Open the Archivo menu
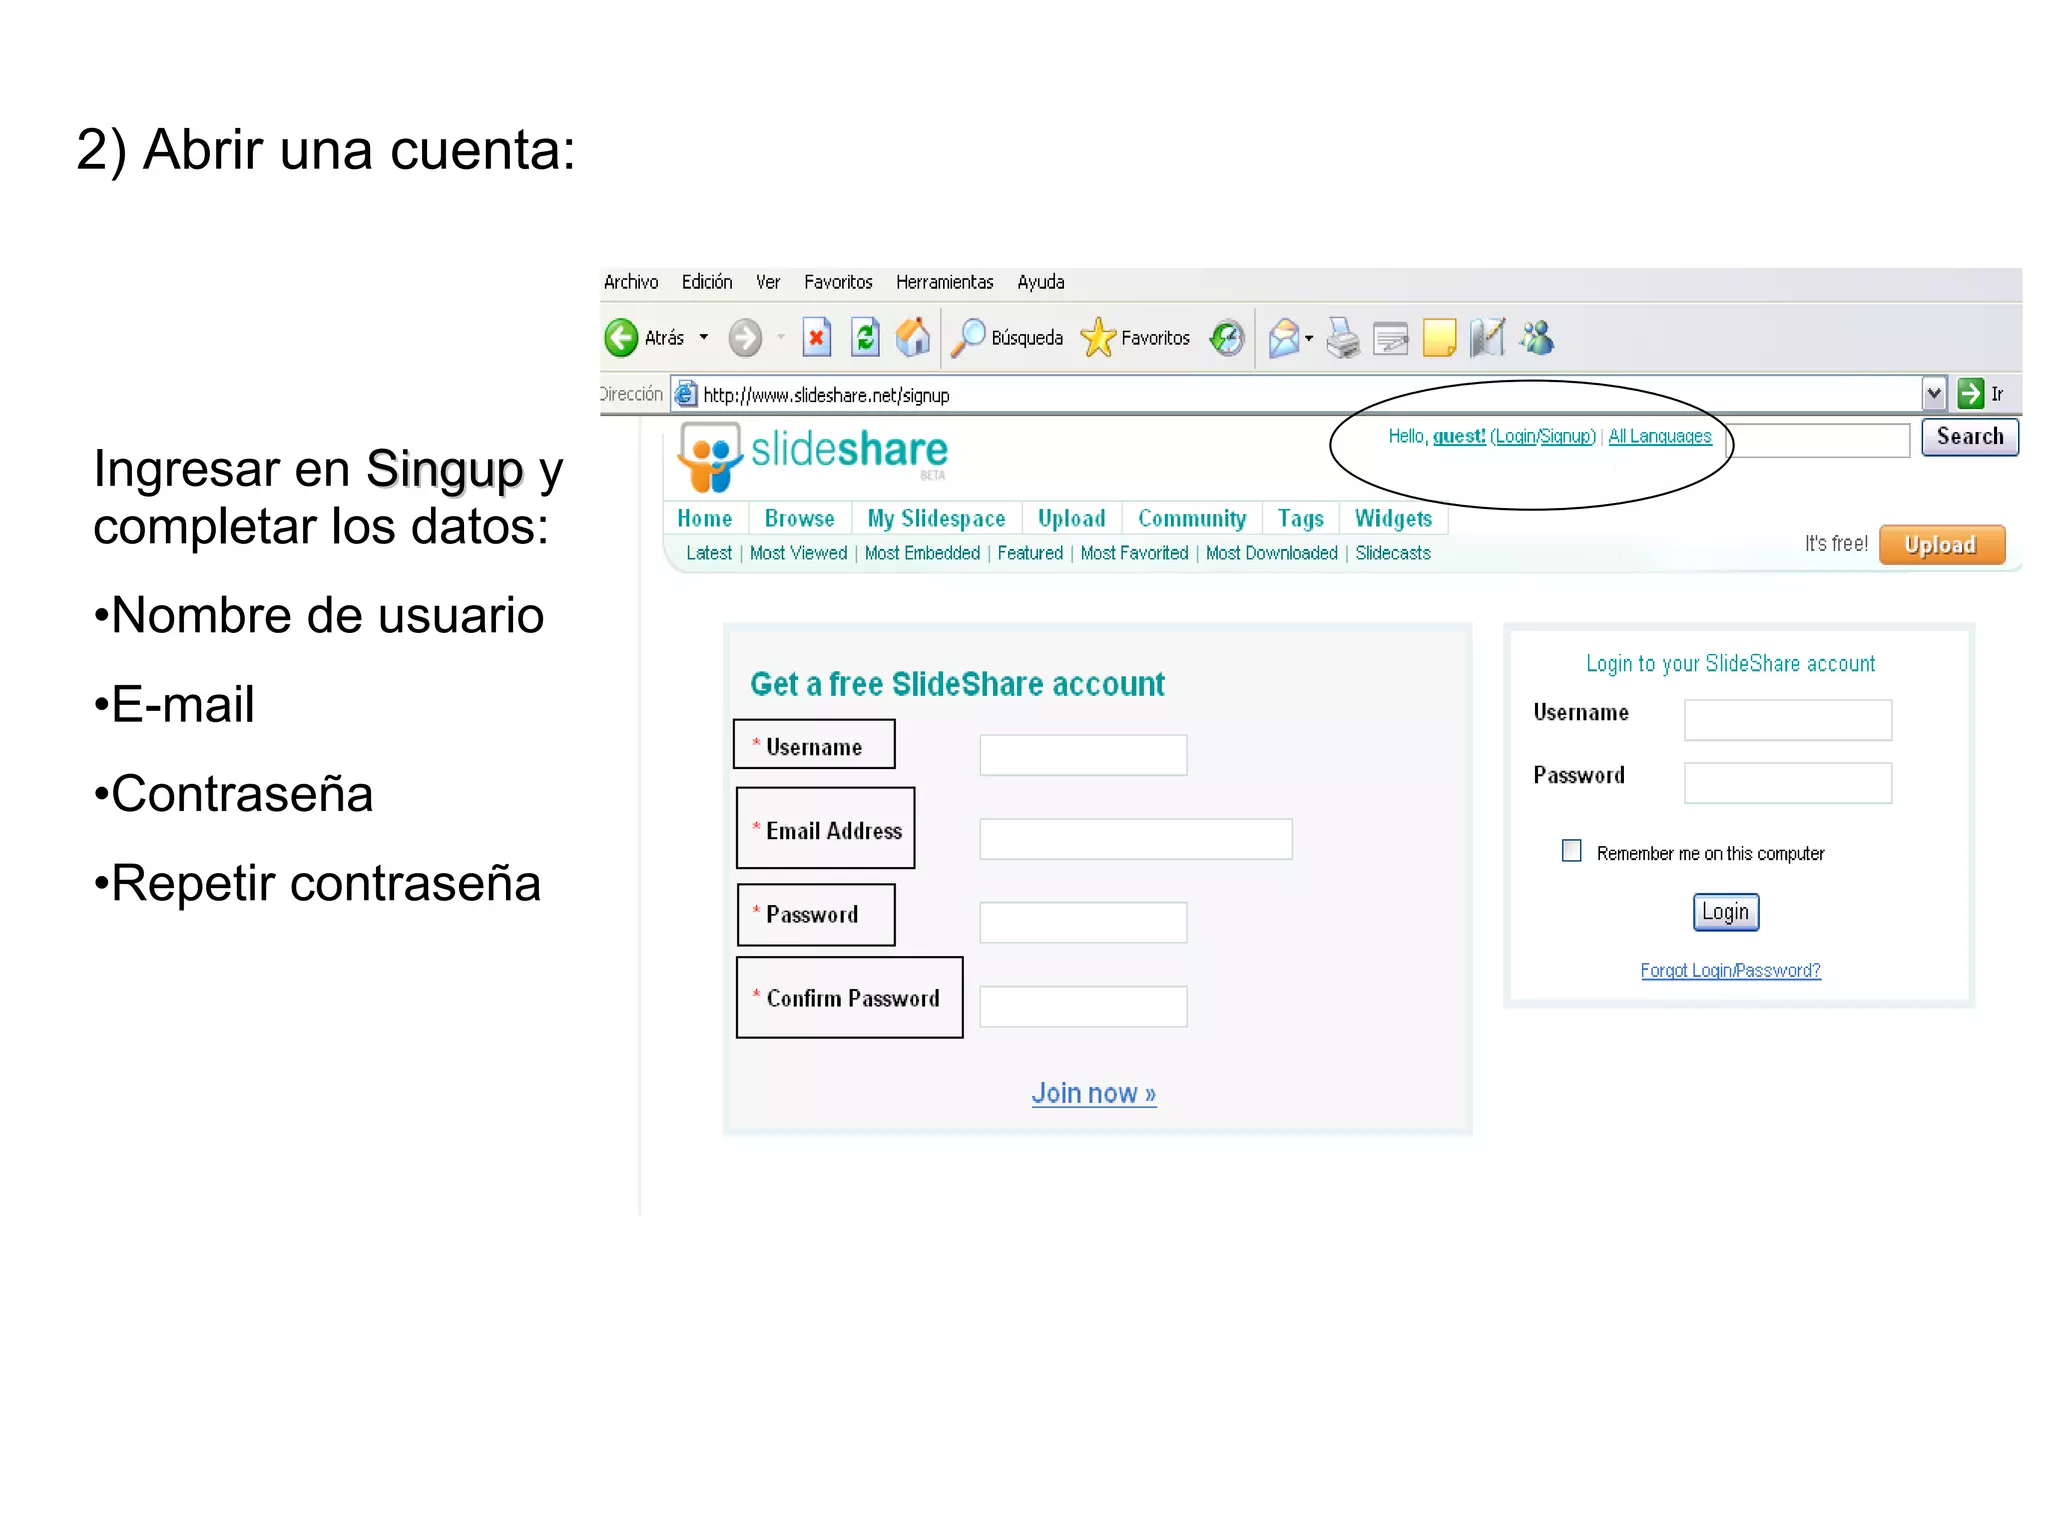This screenshot has height=1536, width=2048. (631, 282)
